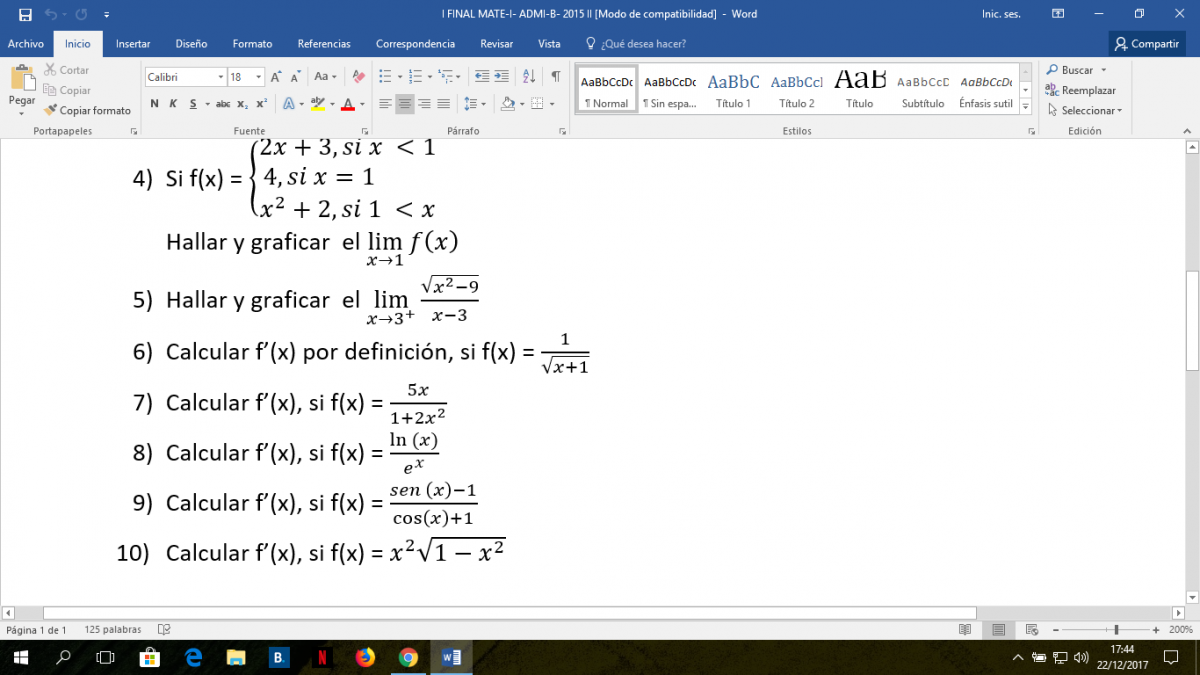Open the Insertar ribbon tab

click(133, 44)
